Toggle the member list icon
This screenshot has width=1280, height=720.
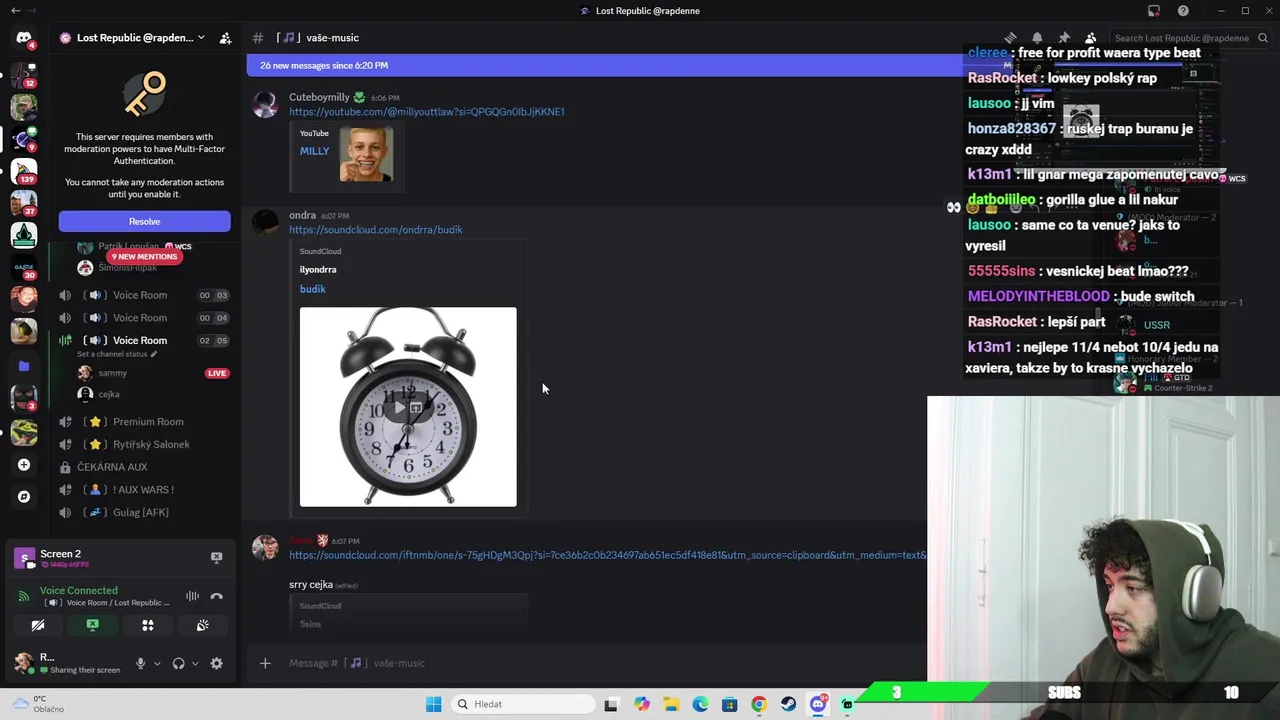click(1091, 38)
